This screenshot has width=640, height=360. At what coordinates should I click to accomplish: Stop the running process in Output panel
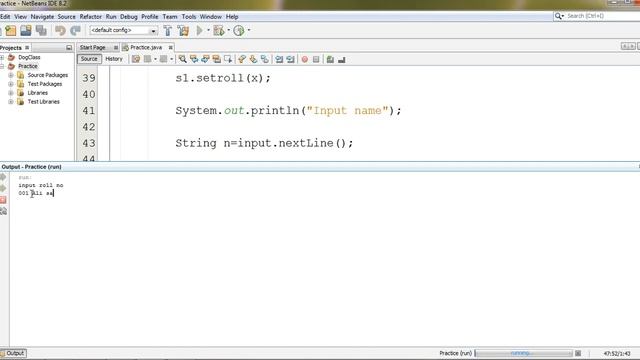coord(3,200)
